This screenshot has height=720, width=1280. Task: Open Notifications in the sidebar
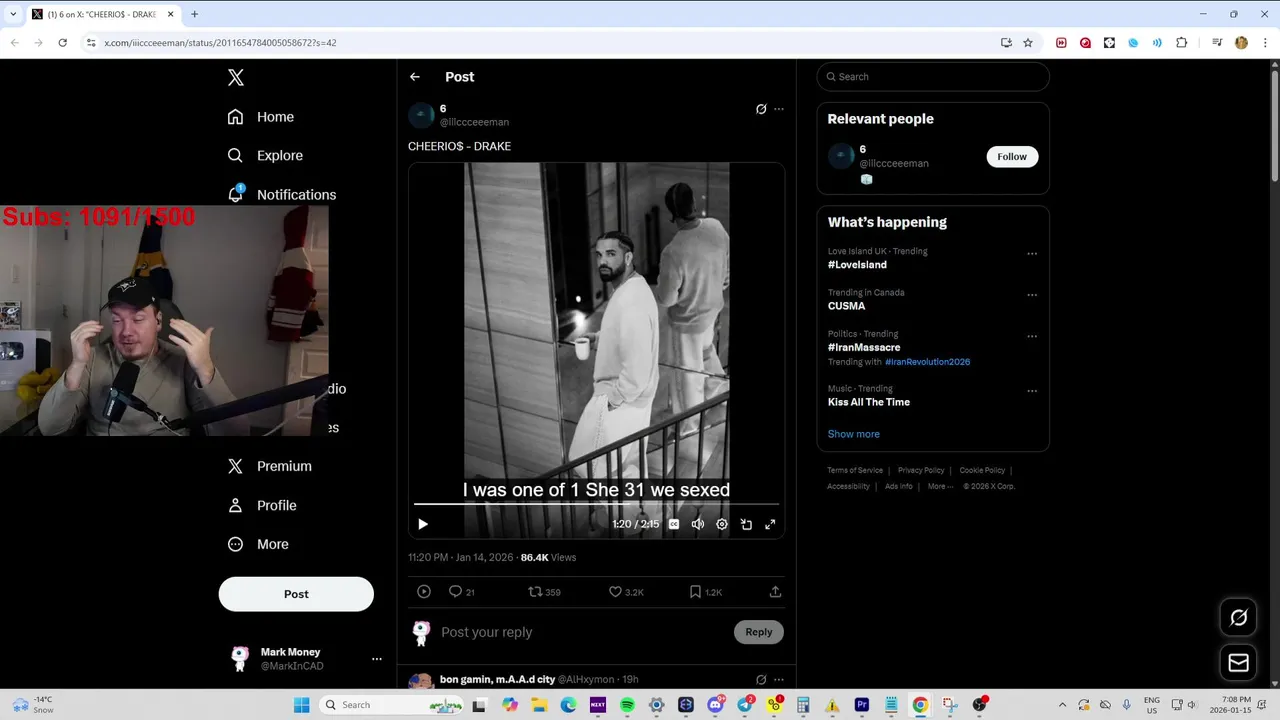(281, 194)
